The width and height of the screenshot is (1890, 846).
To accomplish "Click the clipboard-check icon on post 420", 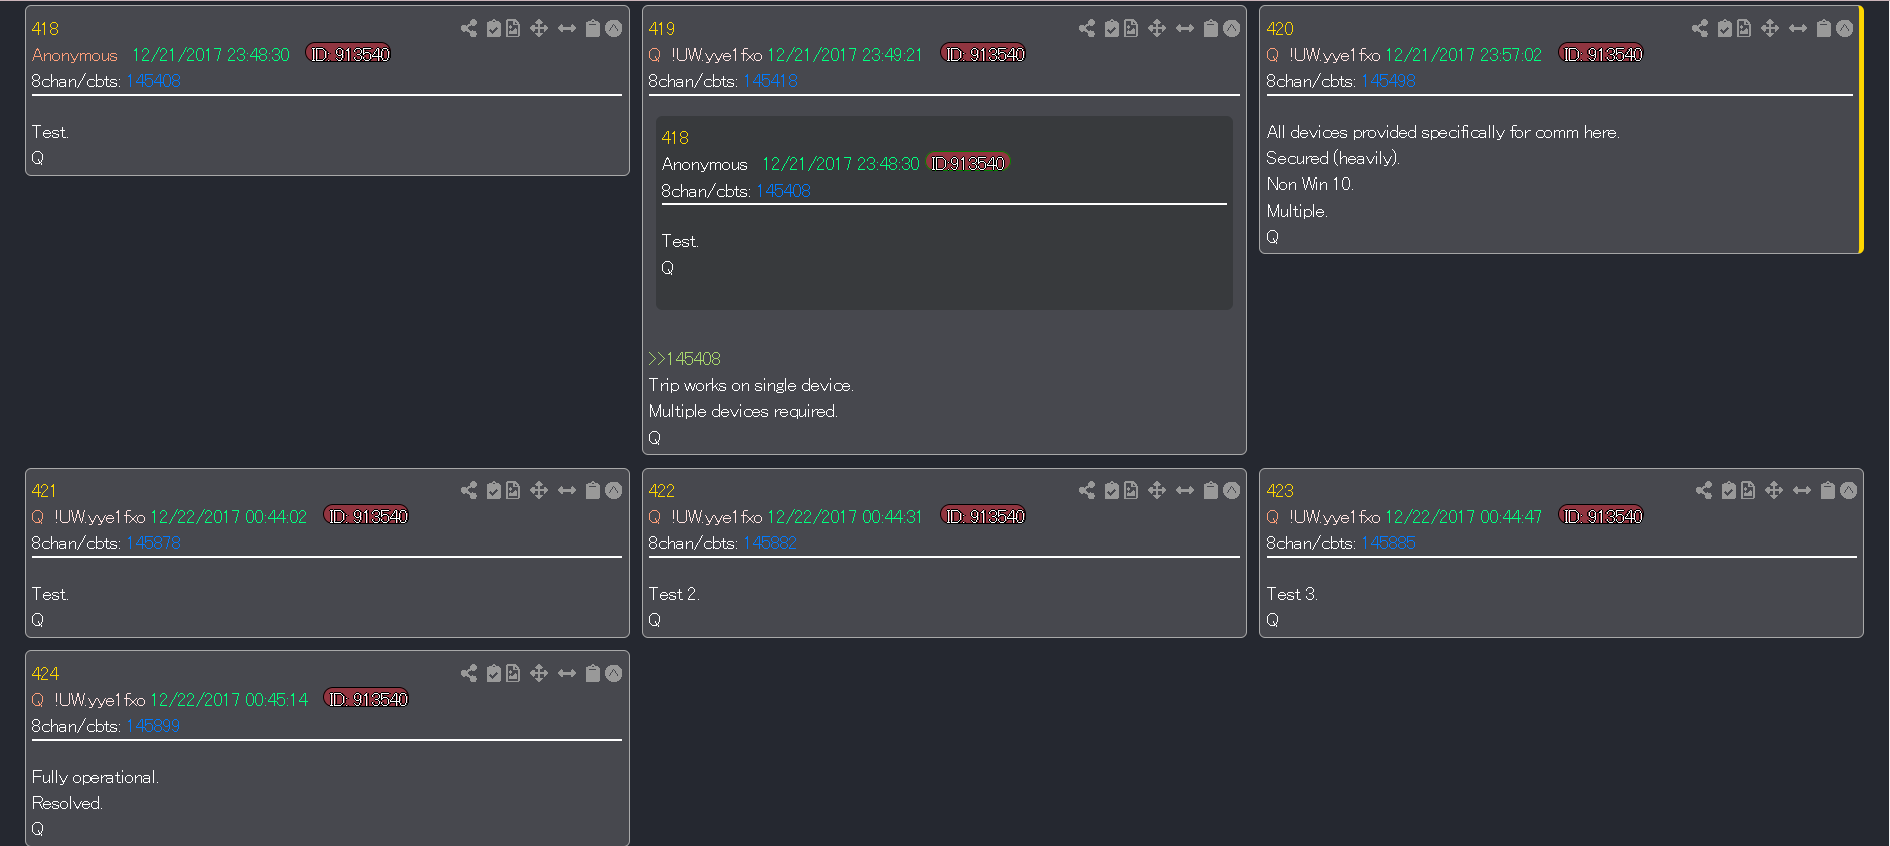I will tap(1725, 28).
